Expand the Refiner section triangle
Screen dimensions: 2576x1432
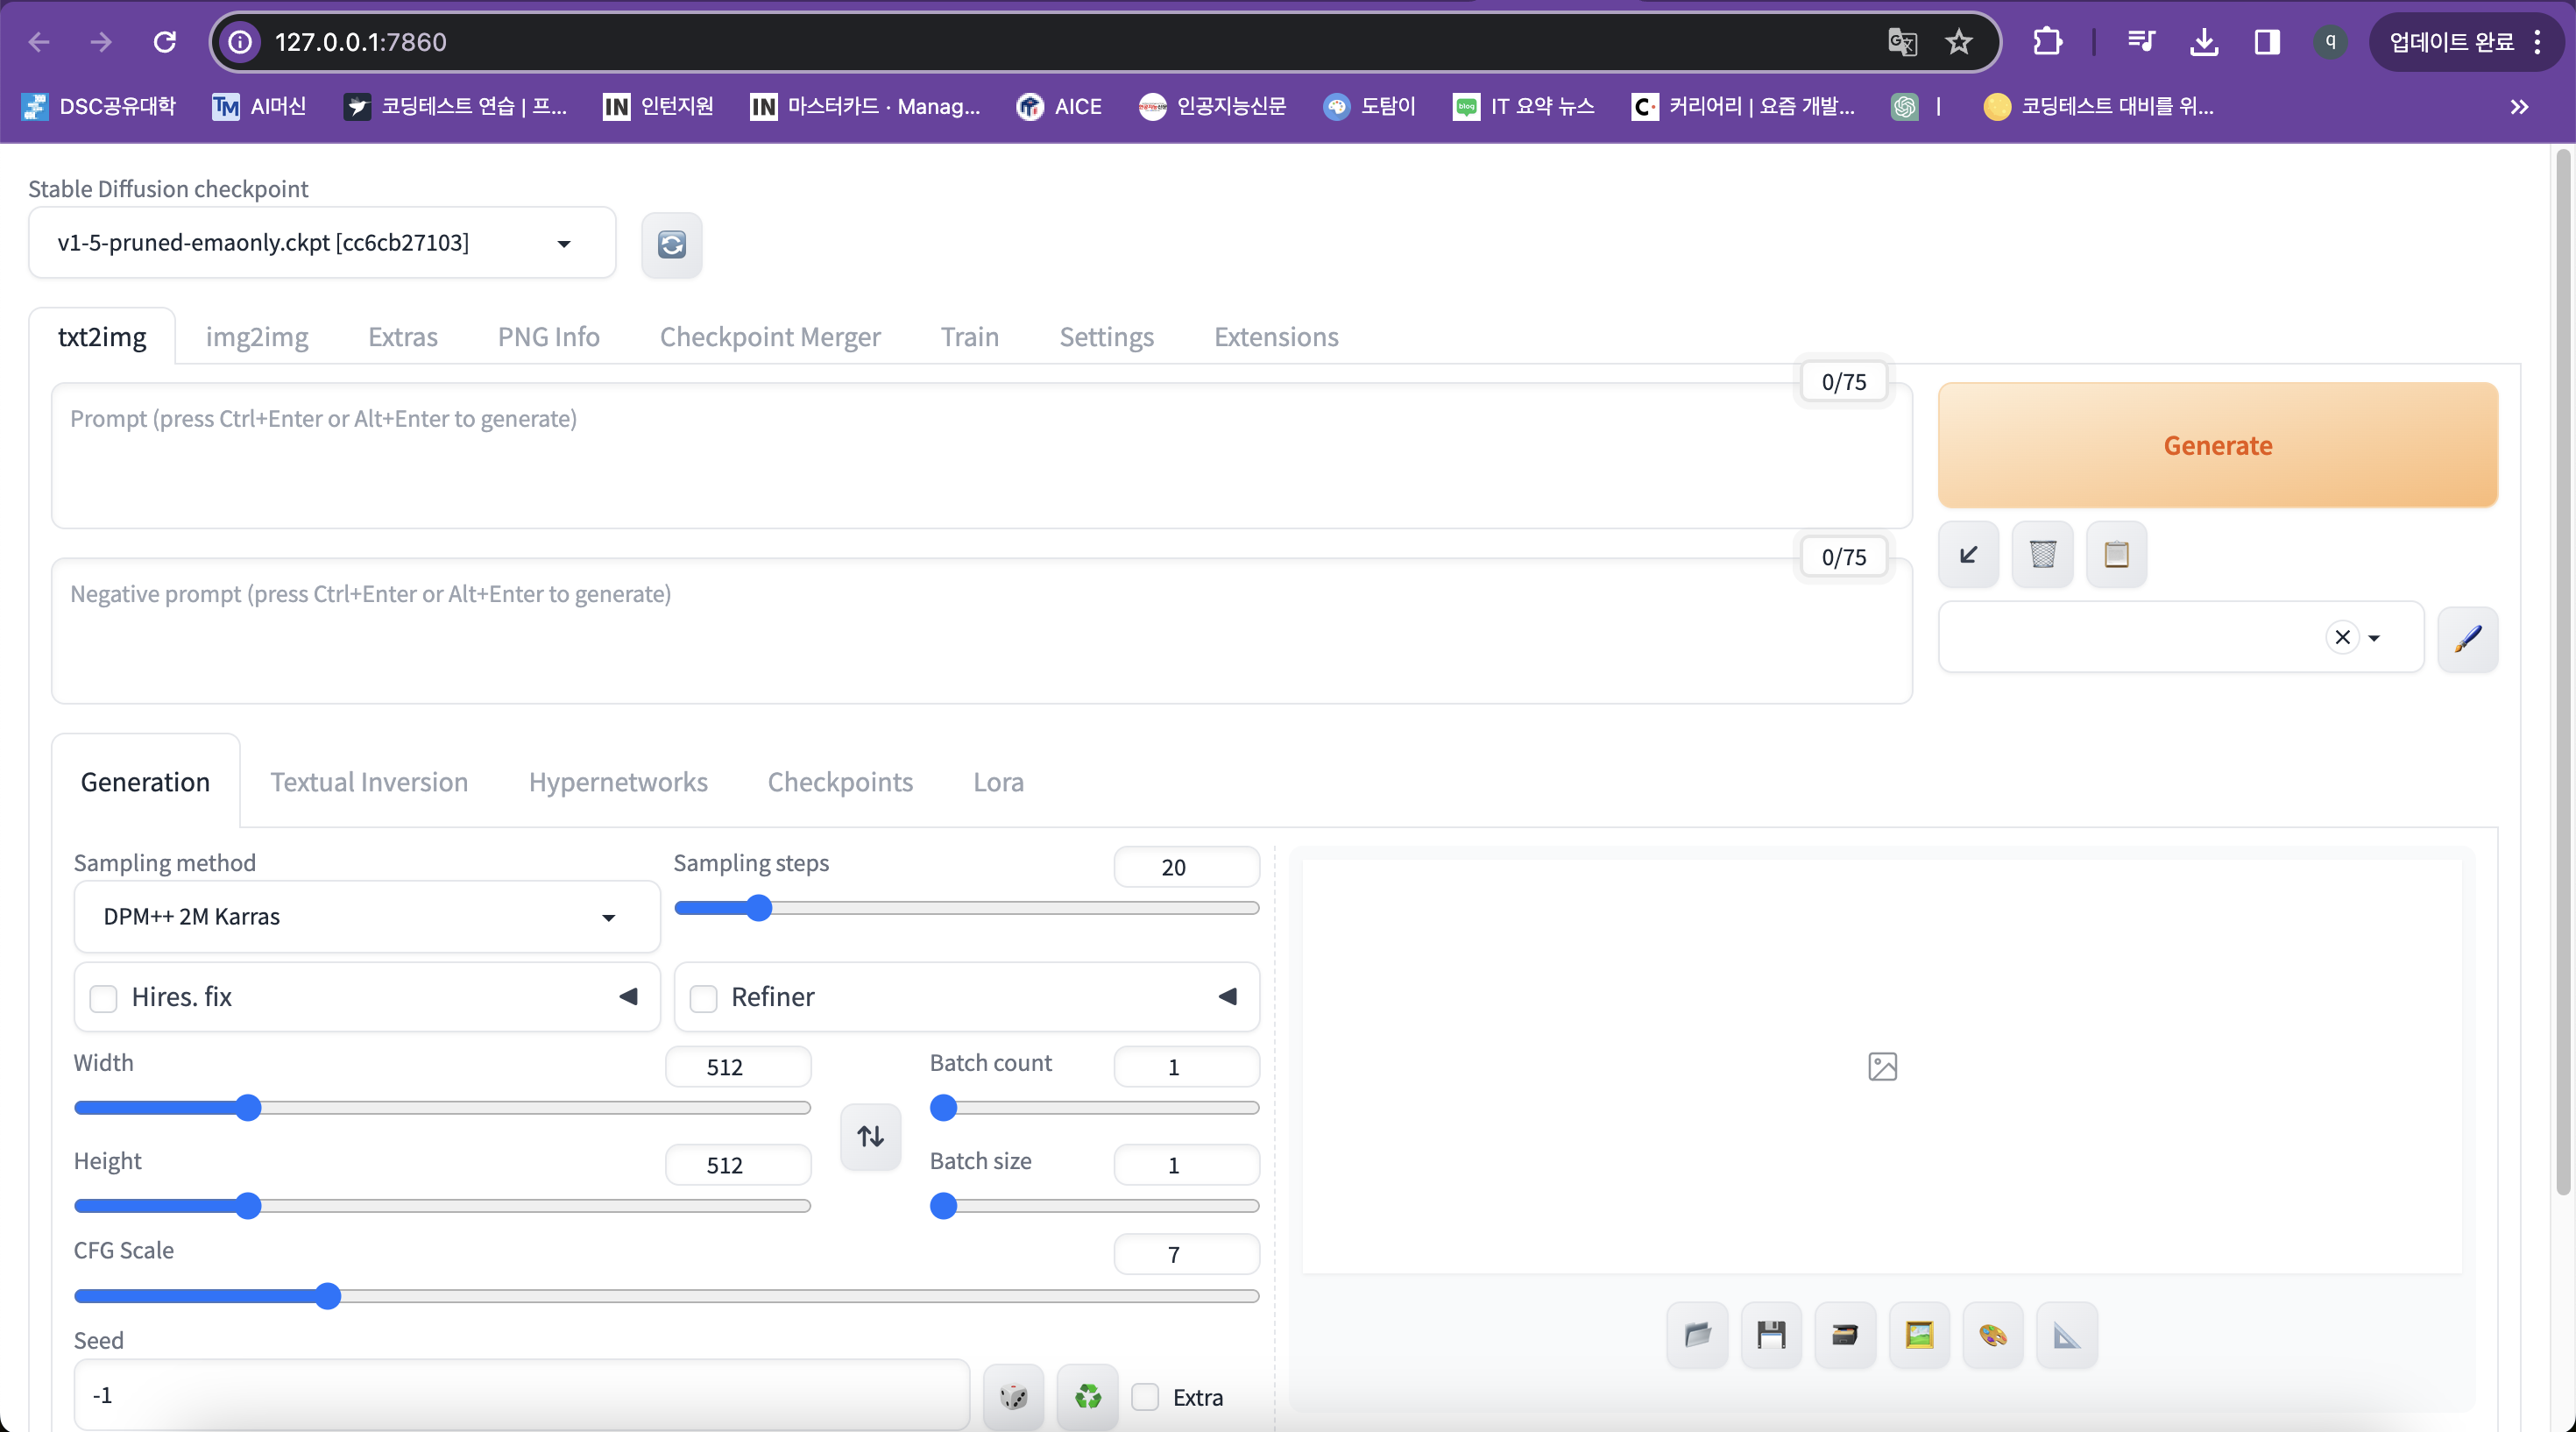1227,997
